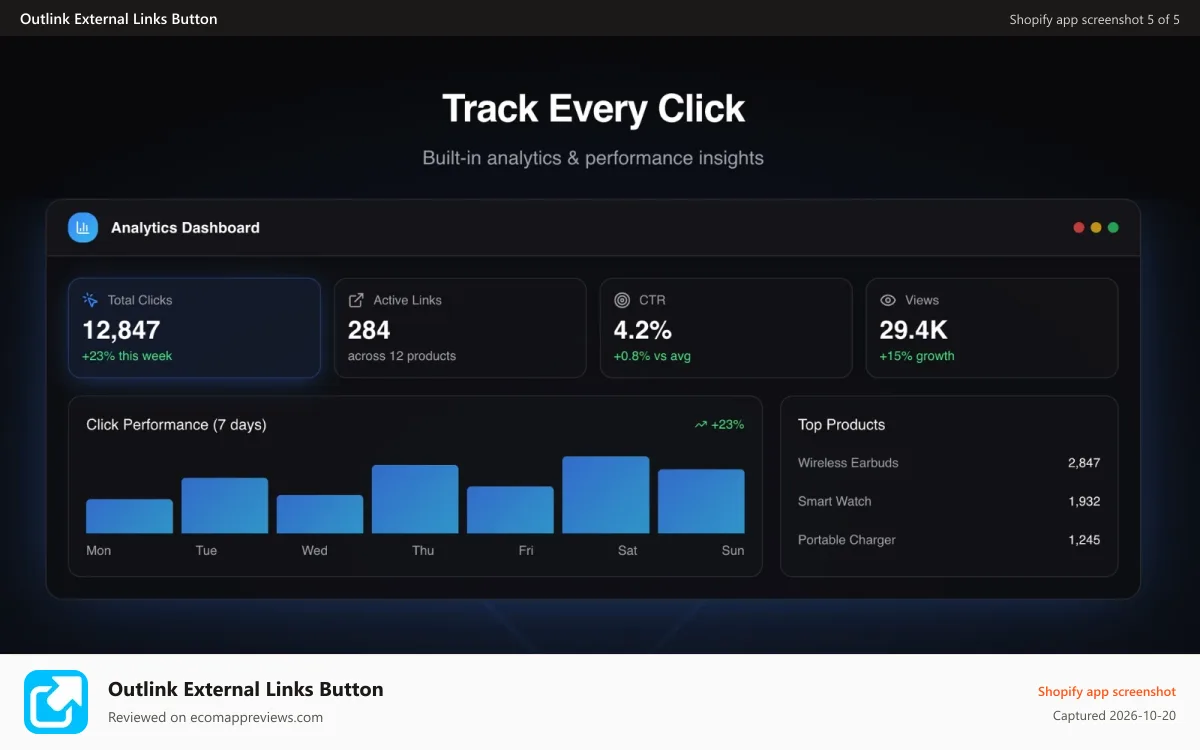Click the green window dot
The height and width of the screenshot is (750, 1200).
click(x=1113, y=228)
